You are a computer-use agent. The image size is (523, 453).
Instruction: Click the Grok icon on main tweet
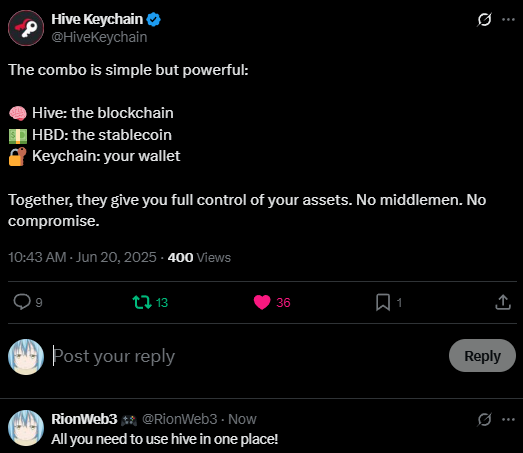click(484, 20)
